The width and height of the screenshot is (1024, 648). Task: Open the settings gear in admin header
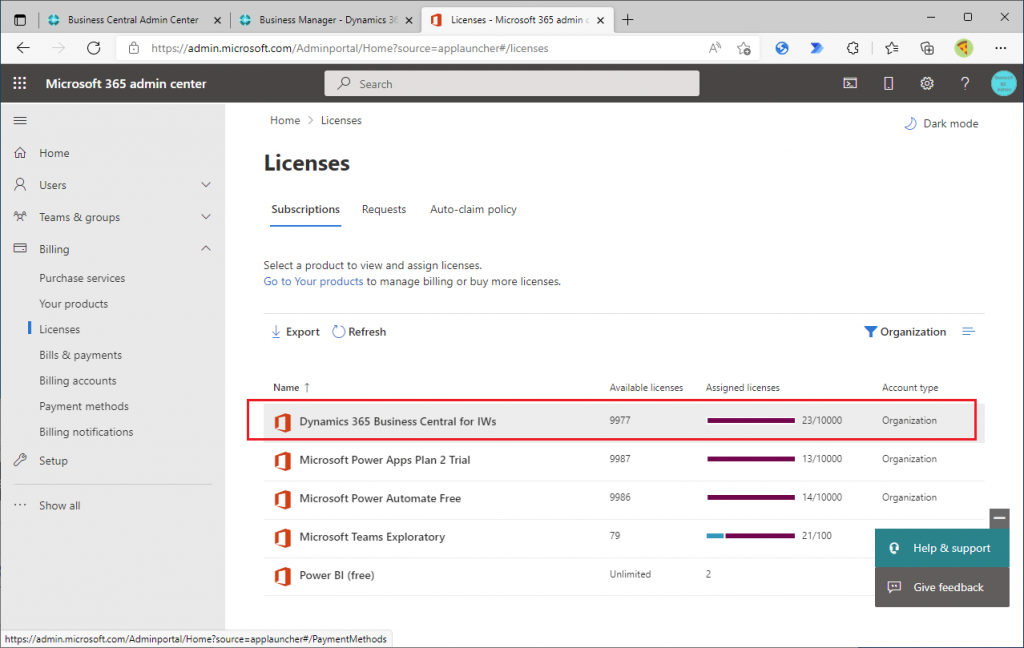pos(926,83)
